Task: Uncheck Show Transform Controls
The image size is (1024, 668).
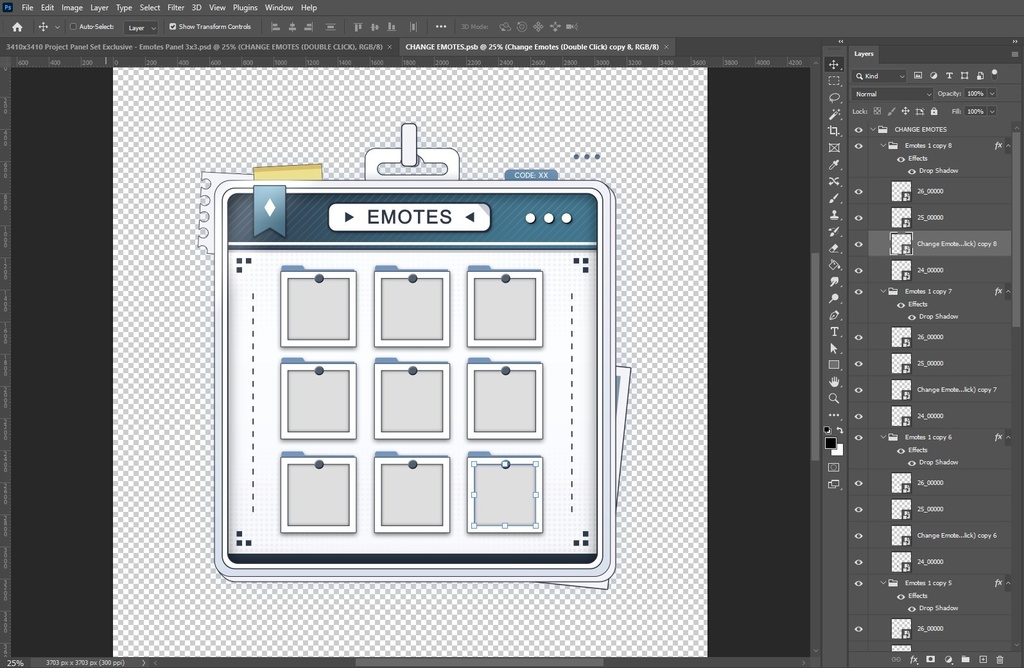Action: tap(173, 27)
